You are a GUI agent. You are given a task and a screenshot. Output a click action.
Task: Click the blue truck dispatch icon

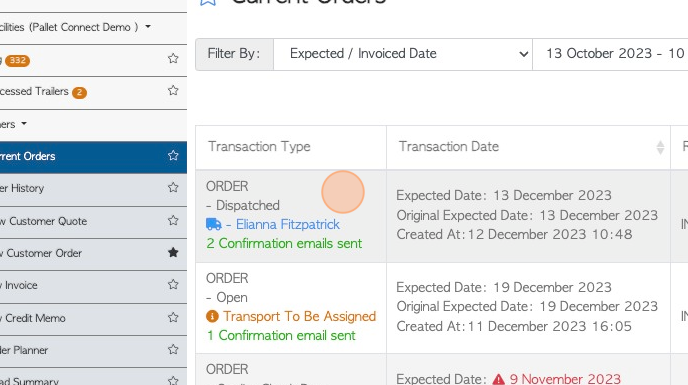pos(214,224)
